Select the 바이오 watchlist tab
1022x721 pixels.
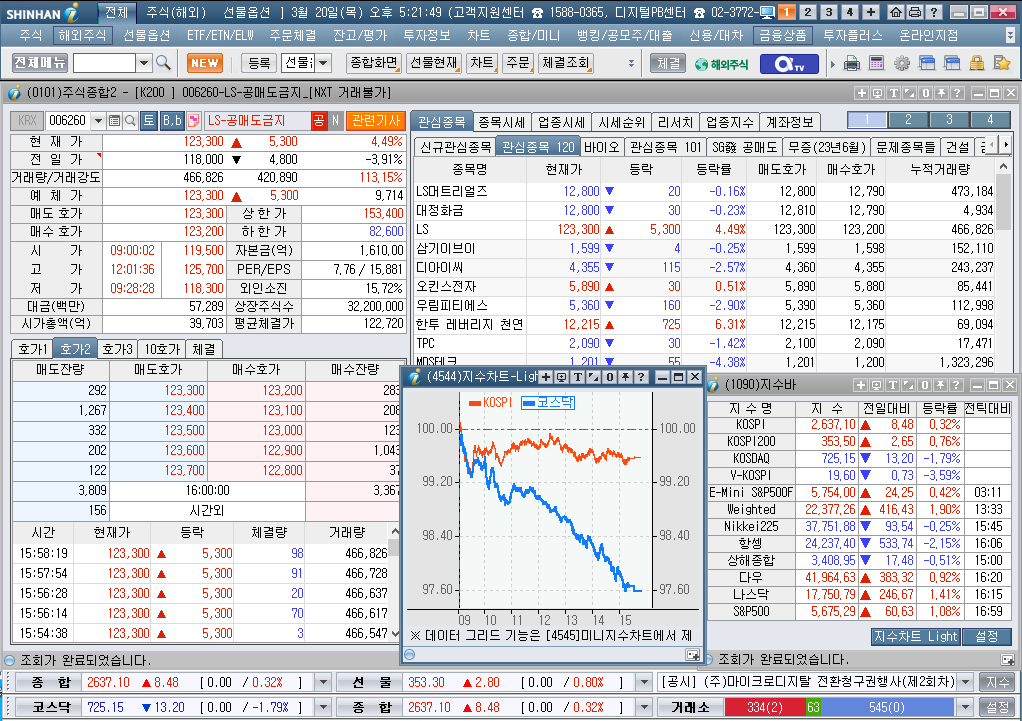(x=601, y=147)
